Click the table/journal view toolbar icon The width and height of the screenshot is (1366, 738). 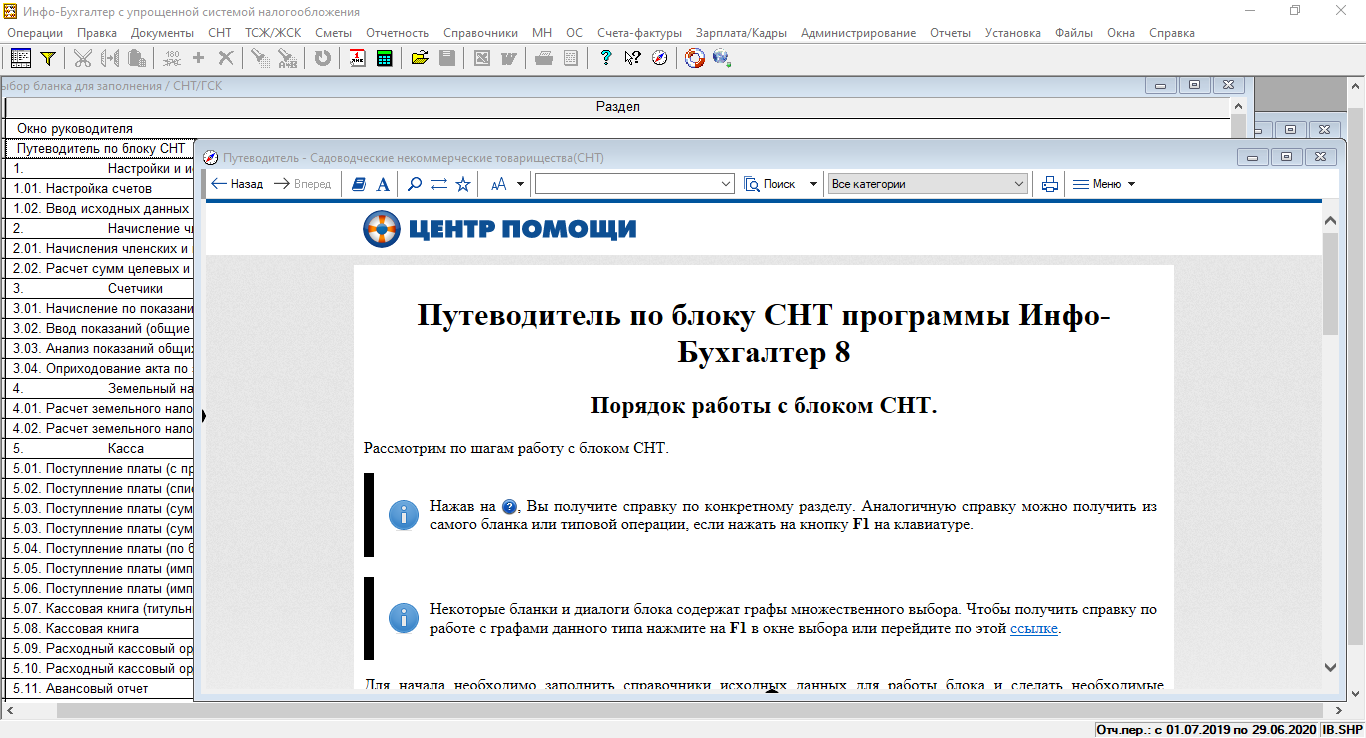21,58
